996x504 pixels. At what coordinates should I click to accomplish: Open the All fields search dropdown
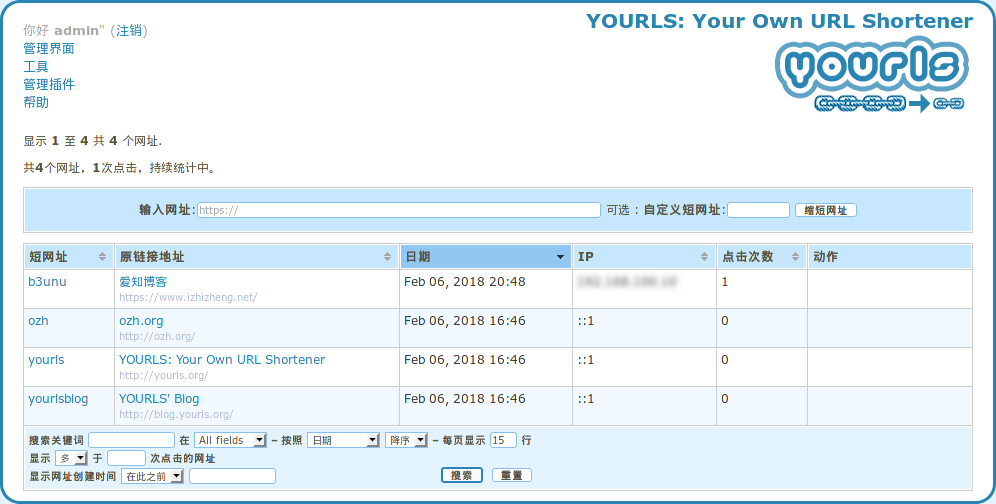pos(230,440)
